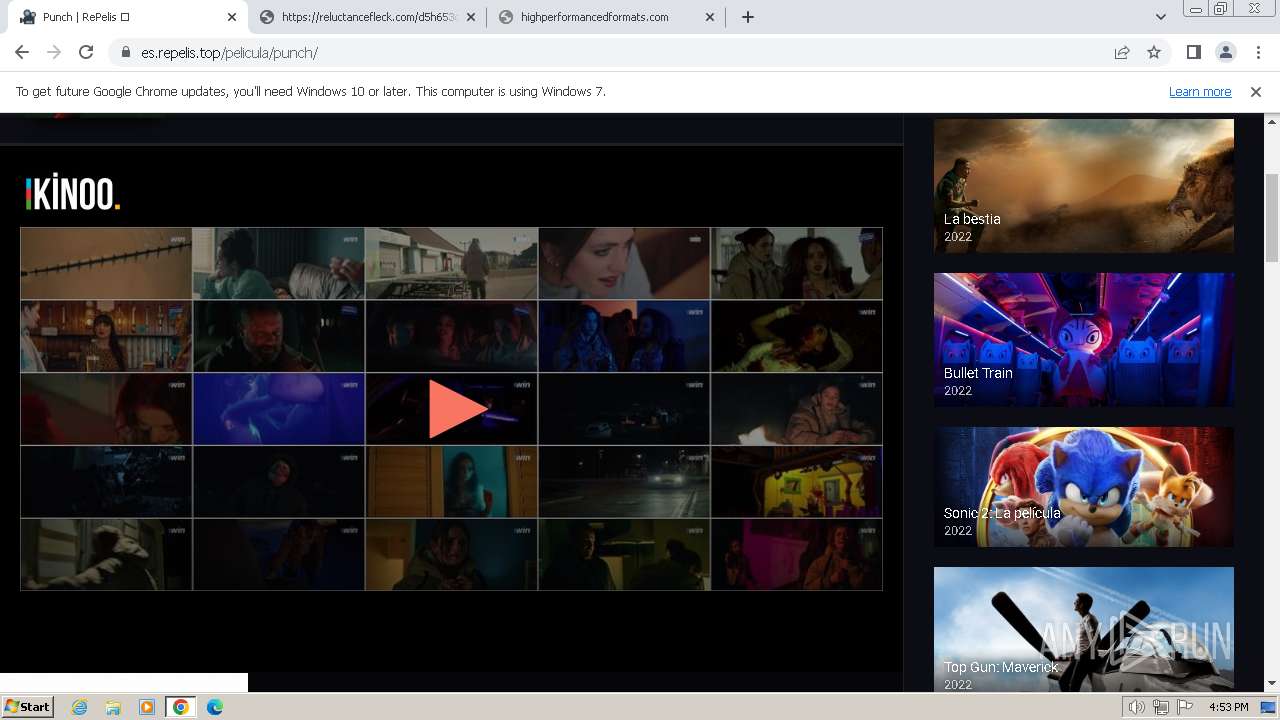This screenshot has width=1280, height=720.
Task: Open the La bestia movie card
Action: point(1084,186)
